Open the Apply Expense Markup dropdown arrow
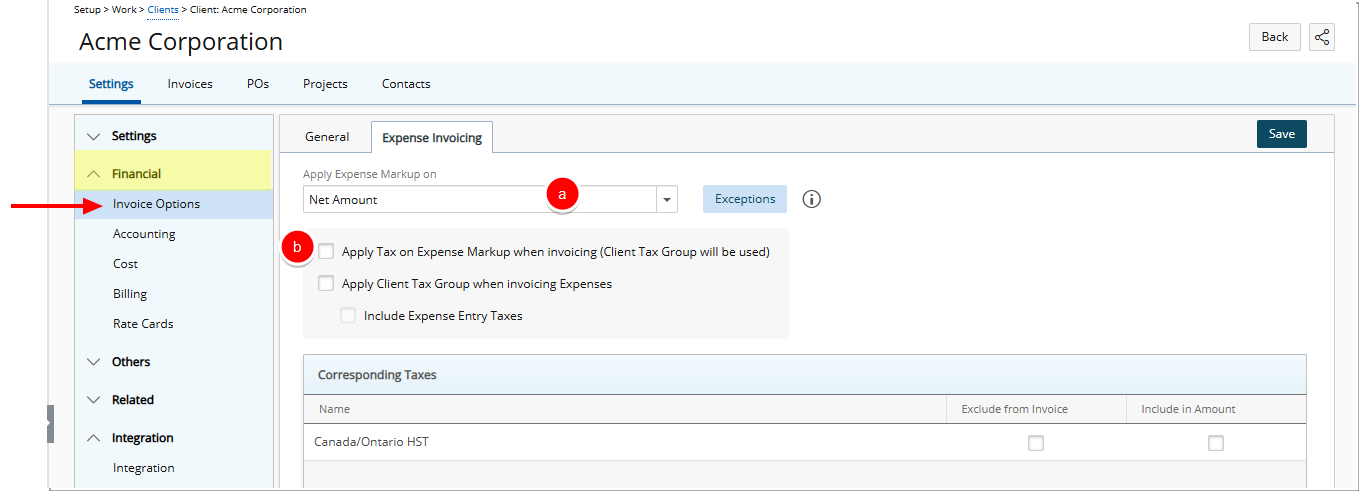Image resolution: width=1359 pixels, height=491 pixels. tap(667, 200)
